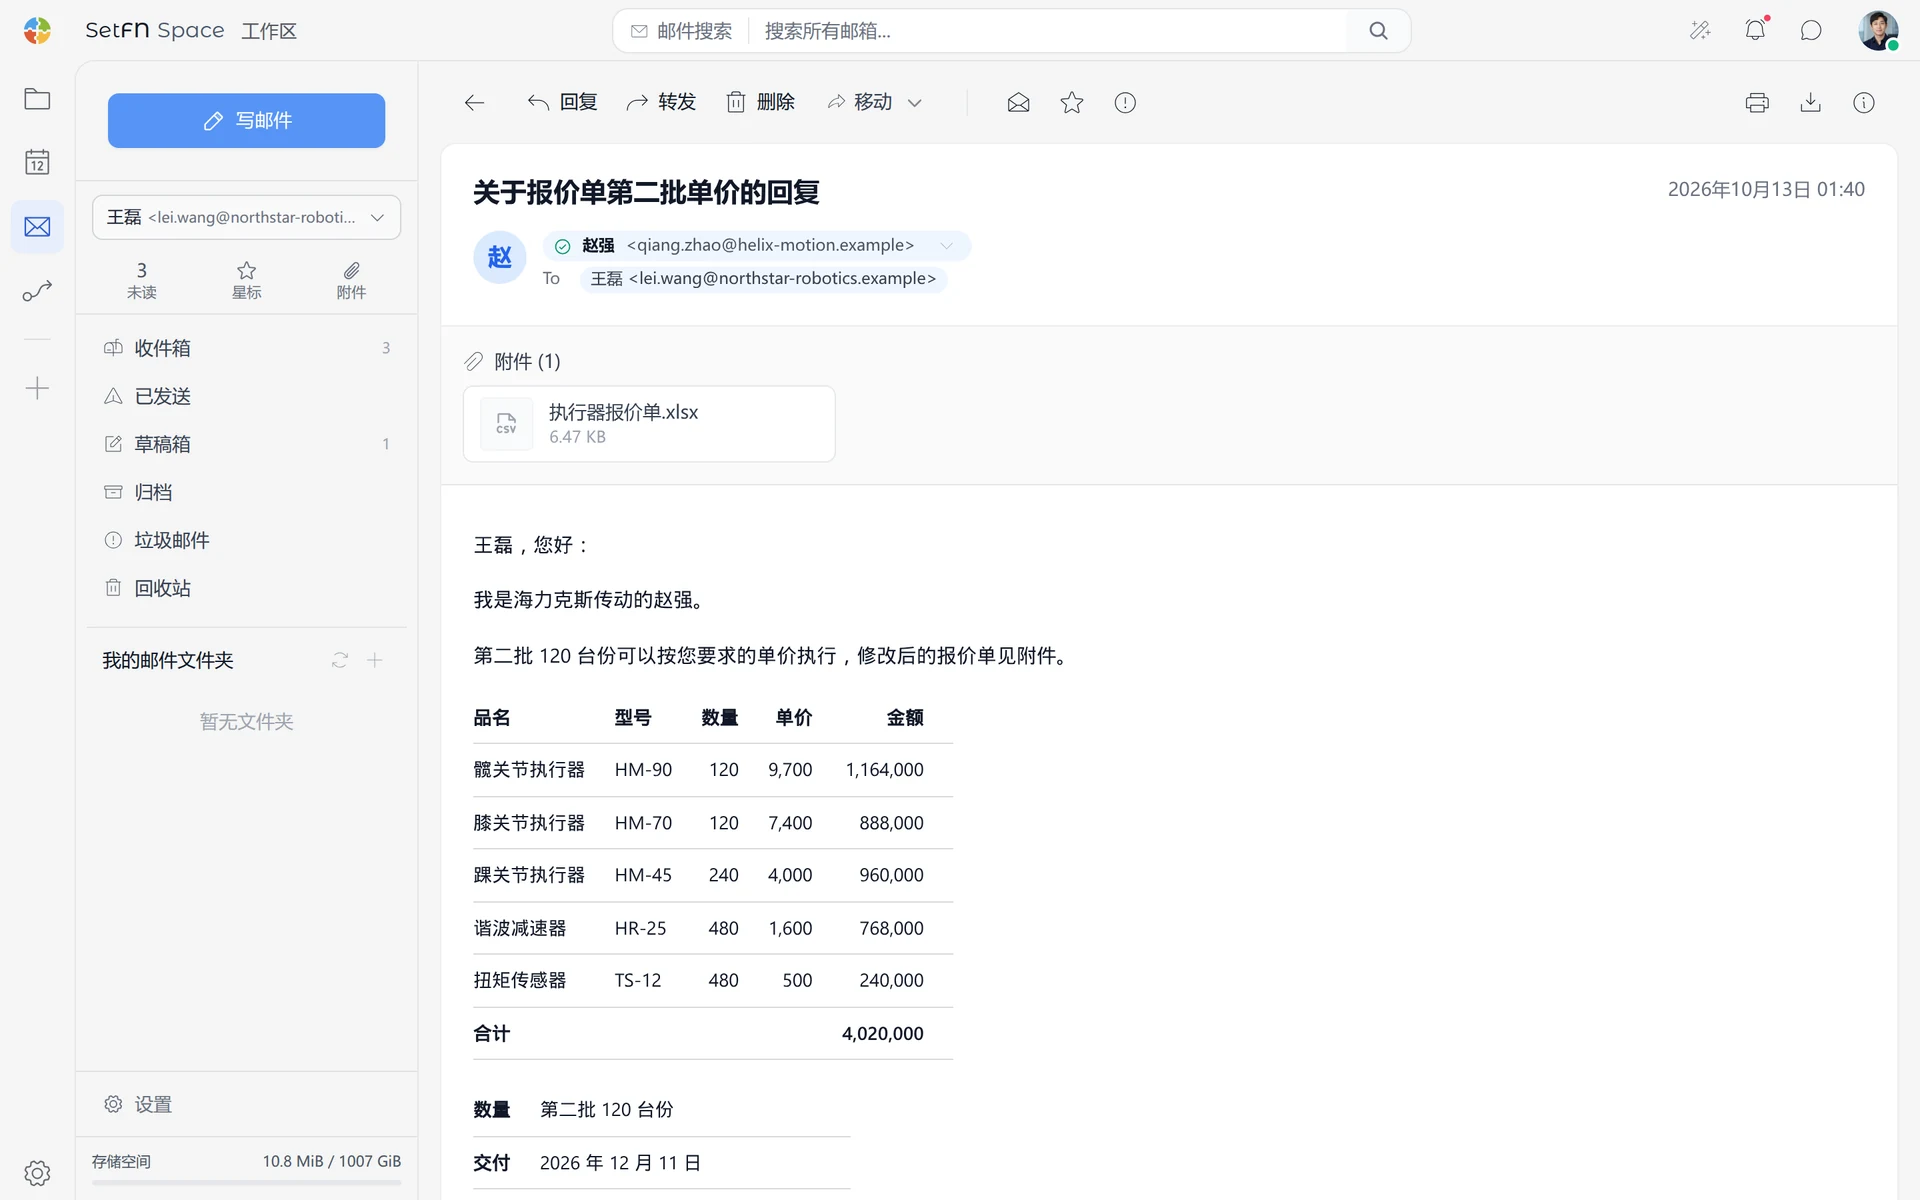
Task: Select the mail icon in left rail
Action: click(x=37, y=227)
